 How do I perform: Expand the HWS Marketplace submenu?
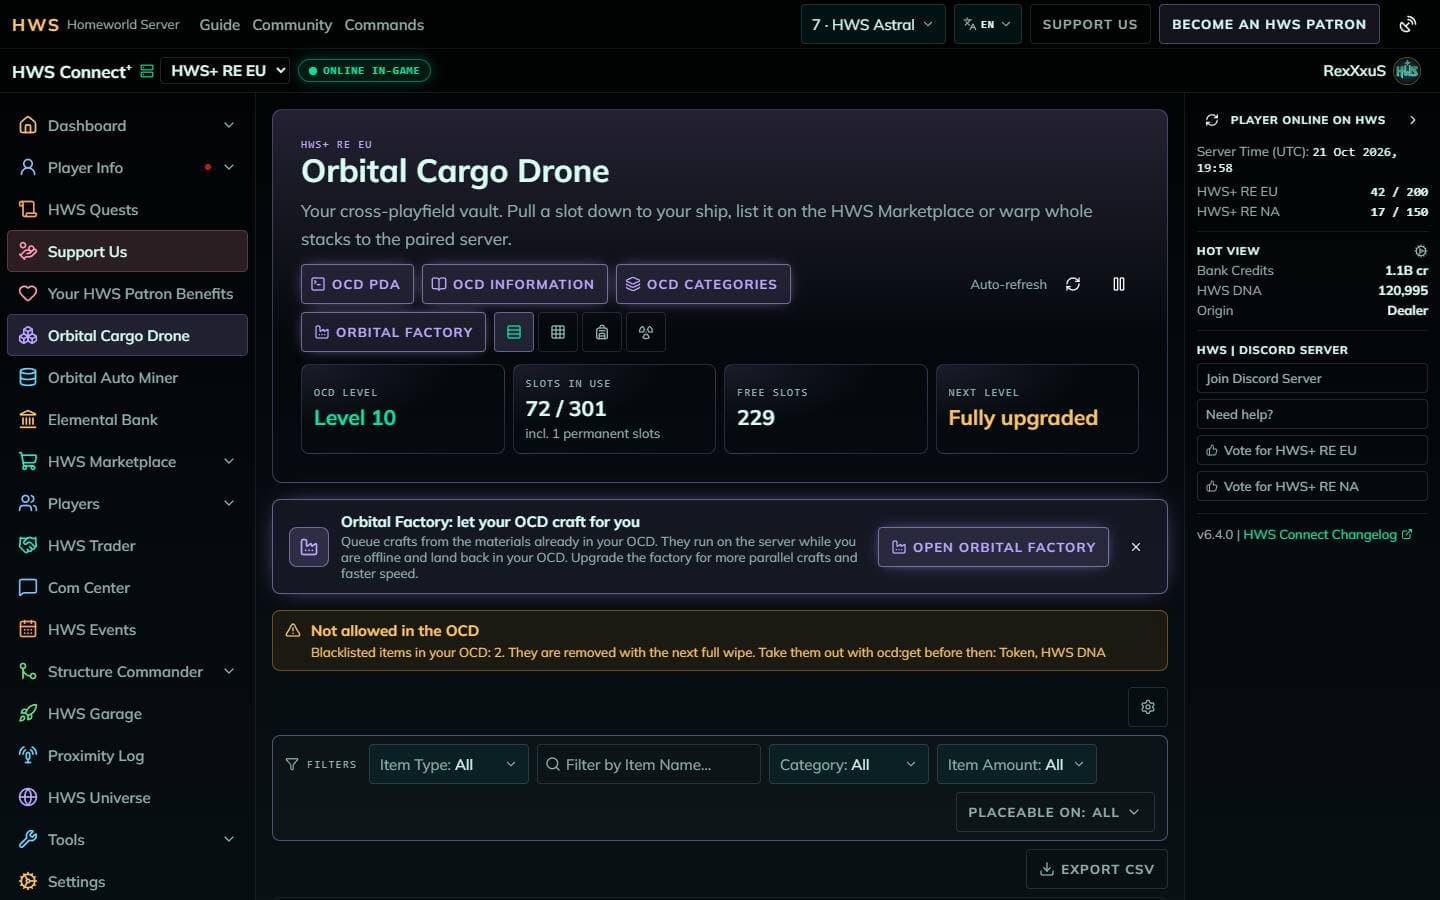127,462
